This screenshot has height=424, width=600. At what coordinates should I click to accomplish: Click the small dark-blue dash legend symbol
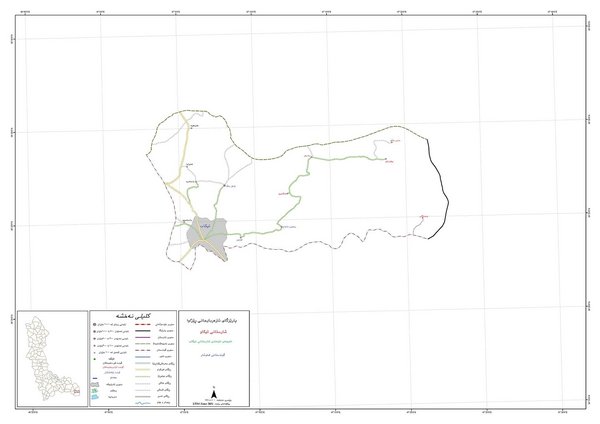[95, 378]
